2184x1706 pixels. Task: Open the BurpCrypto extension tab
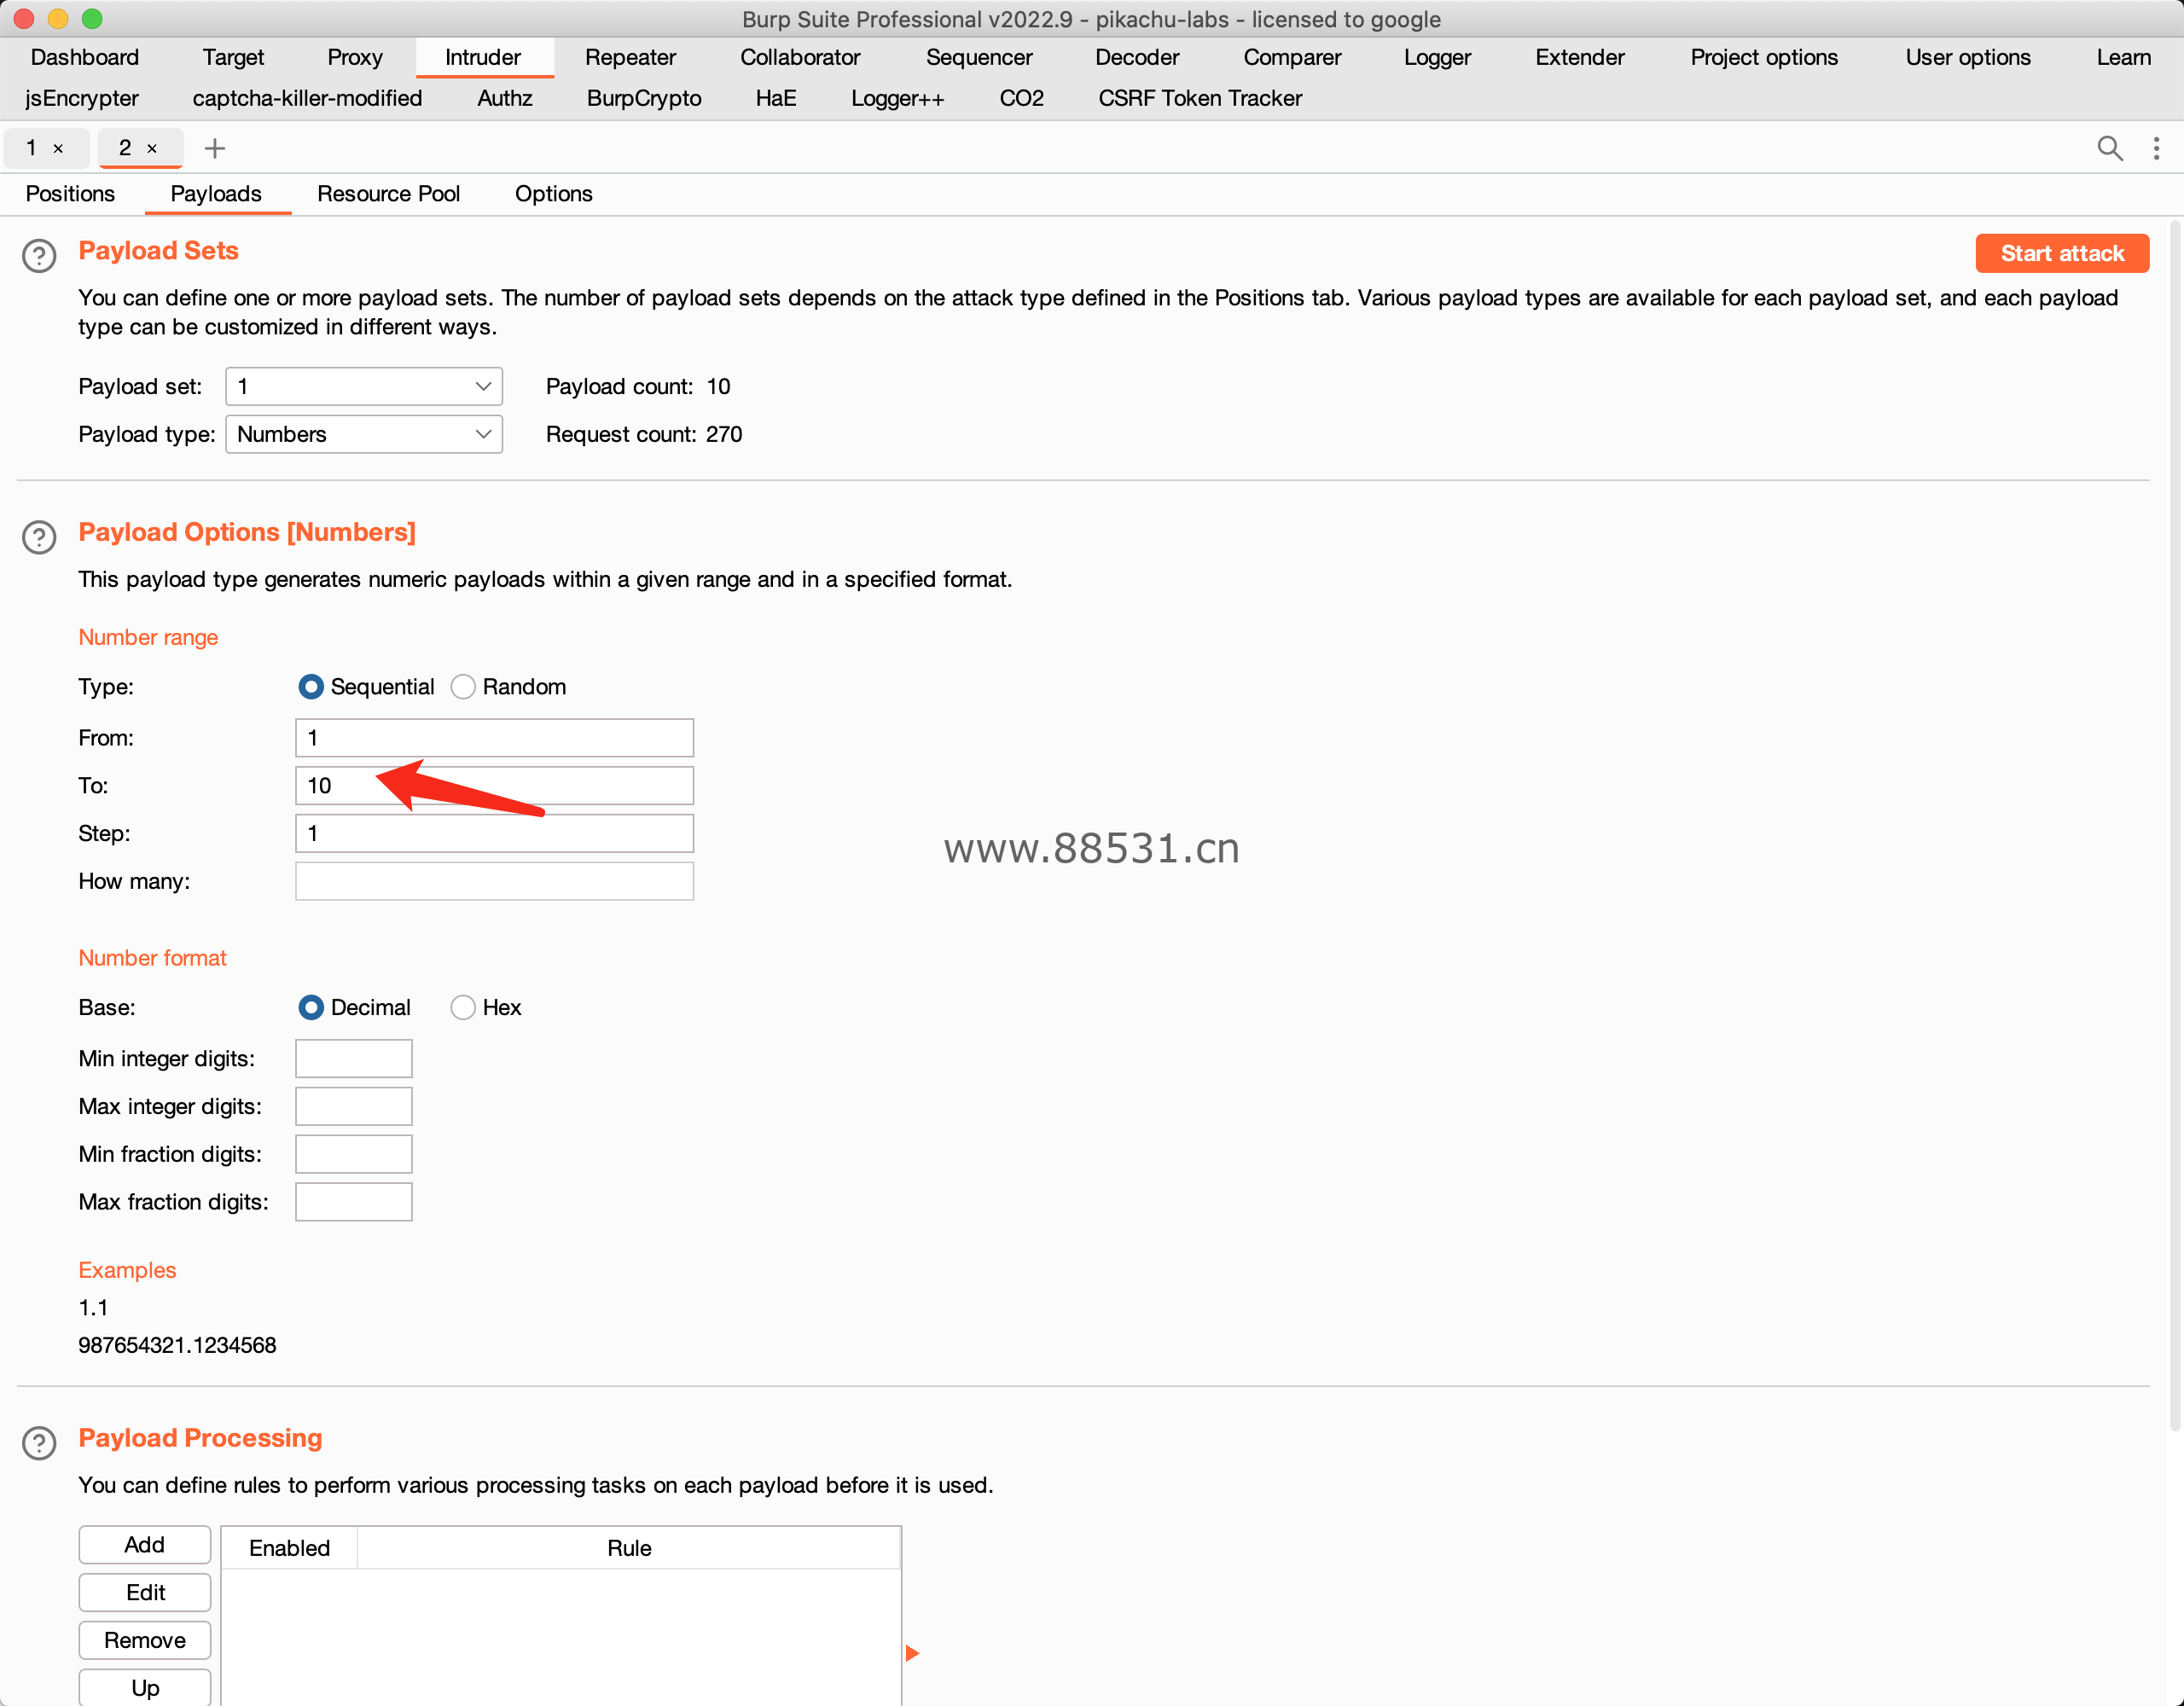coord(644,98)
